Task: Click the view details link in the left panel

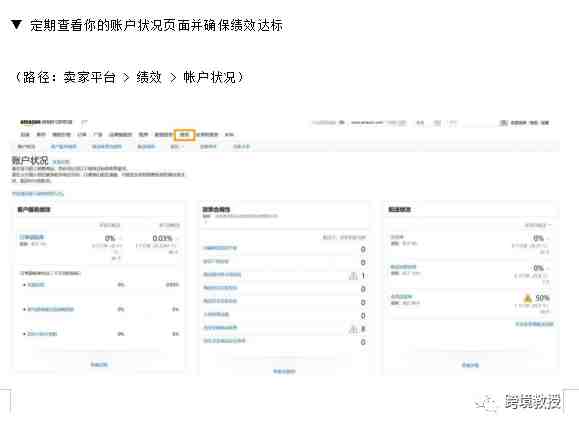Action: point(99,364)
